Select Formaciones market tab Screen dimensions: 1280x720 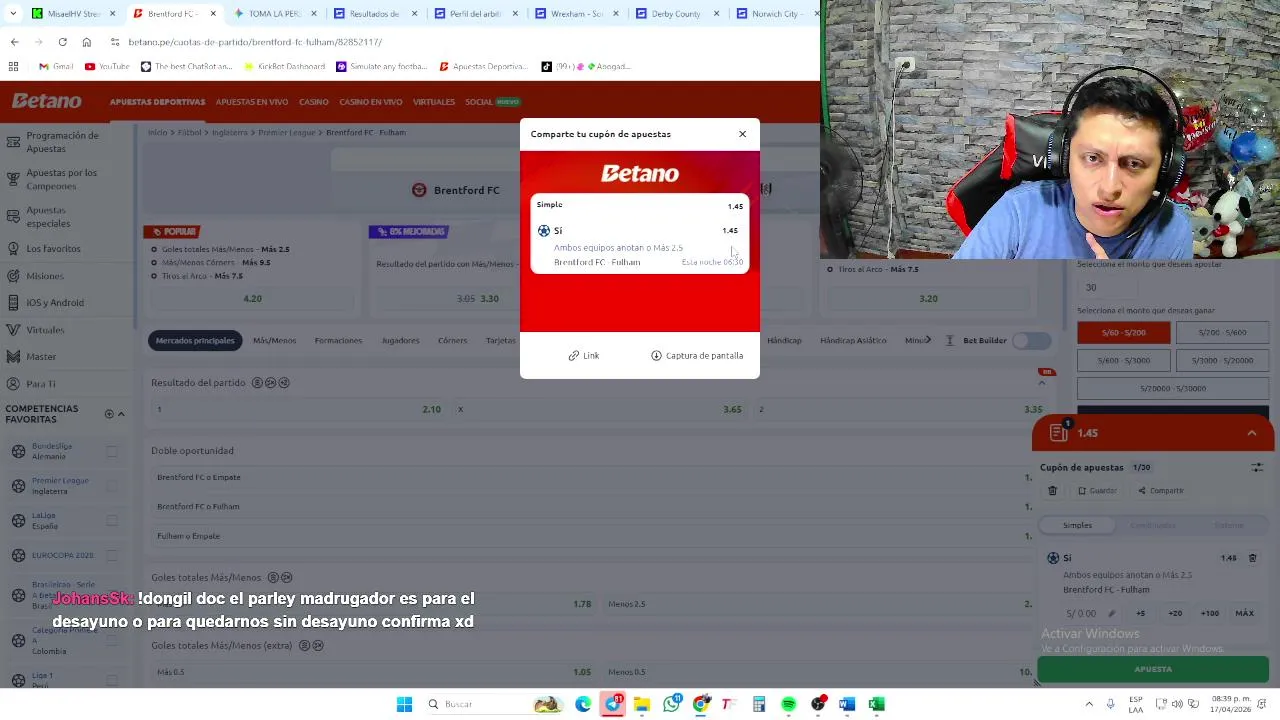pos(338,341)
